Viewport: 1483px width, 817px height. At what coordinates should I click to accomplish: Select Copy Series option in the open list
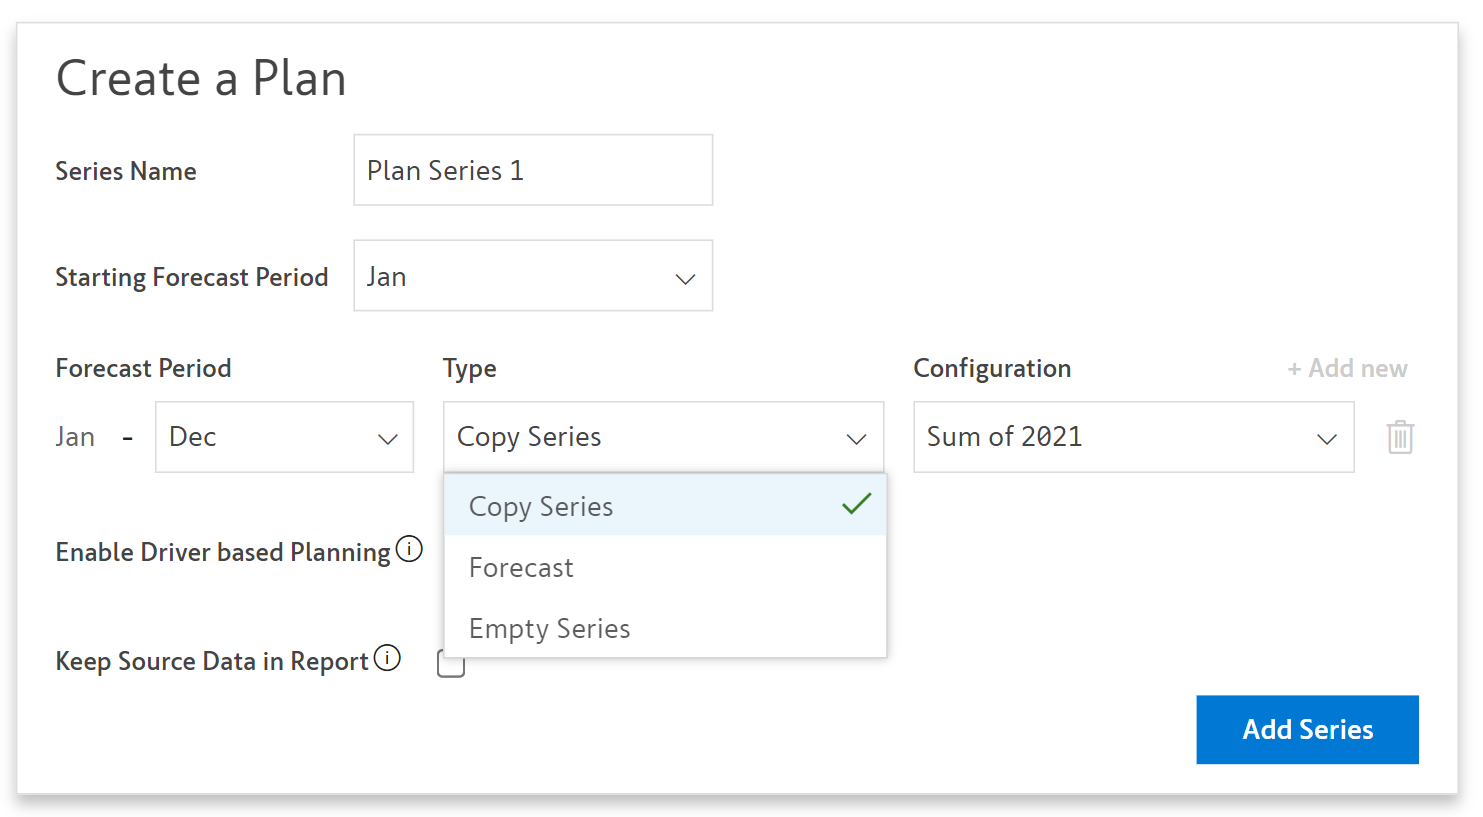(x=541, y=507)
